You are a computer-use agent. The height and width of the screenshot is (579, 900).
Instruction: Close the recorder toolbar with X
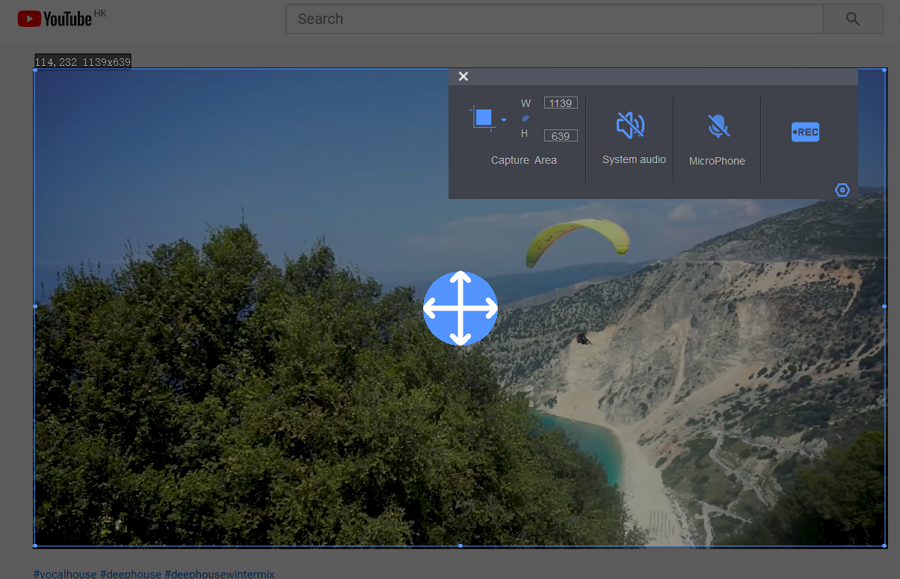pyautogui.click(x=463, y=76)
